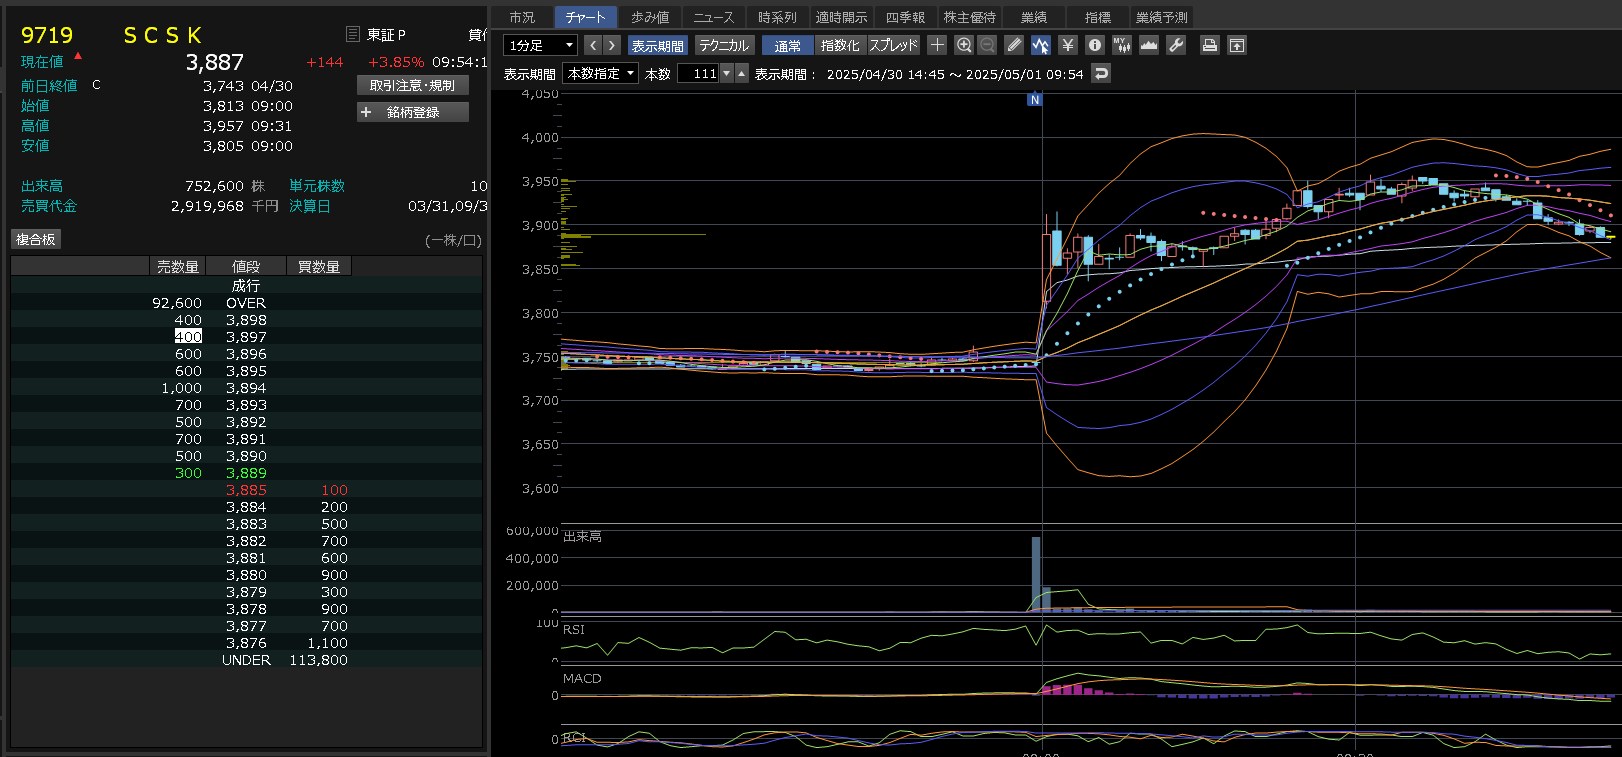
Task: Reset display period with return arrow icon
Action: pos(1101,73)
